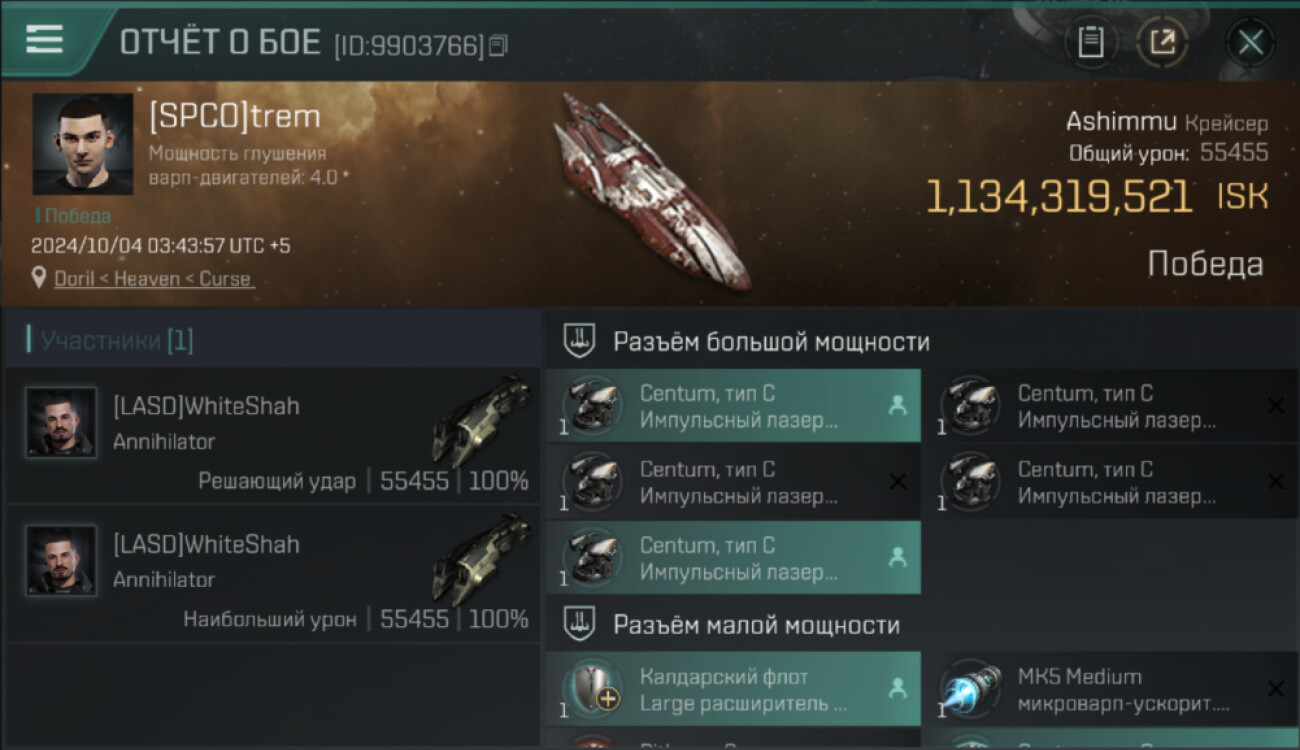
Task: Select the Калдарский флот Large расширитель module
Action: 734,689
